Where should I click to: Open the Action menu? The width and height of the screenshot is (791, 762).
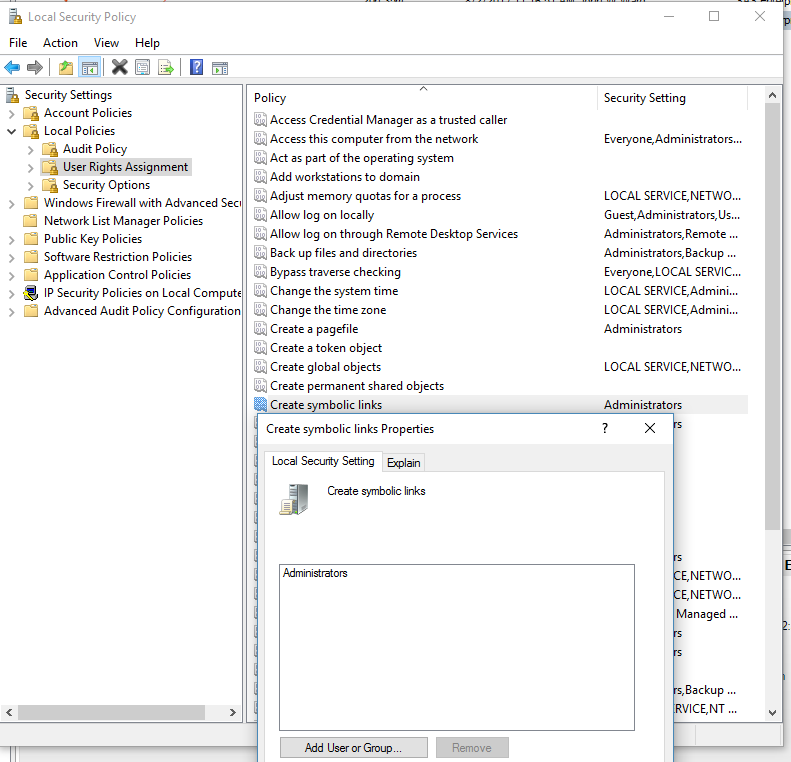coord(60,43)
